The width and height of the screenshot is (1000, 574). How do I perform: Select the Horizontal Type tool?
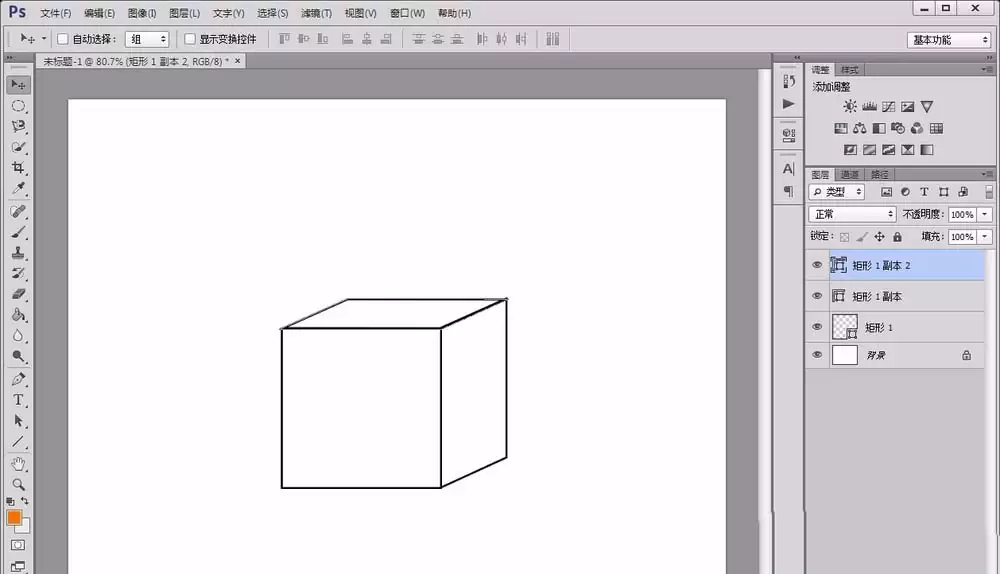(18, 401)
